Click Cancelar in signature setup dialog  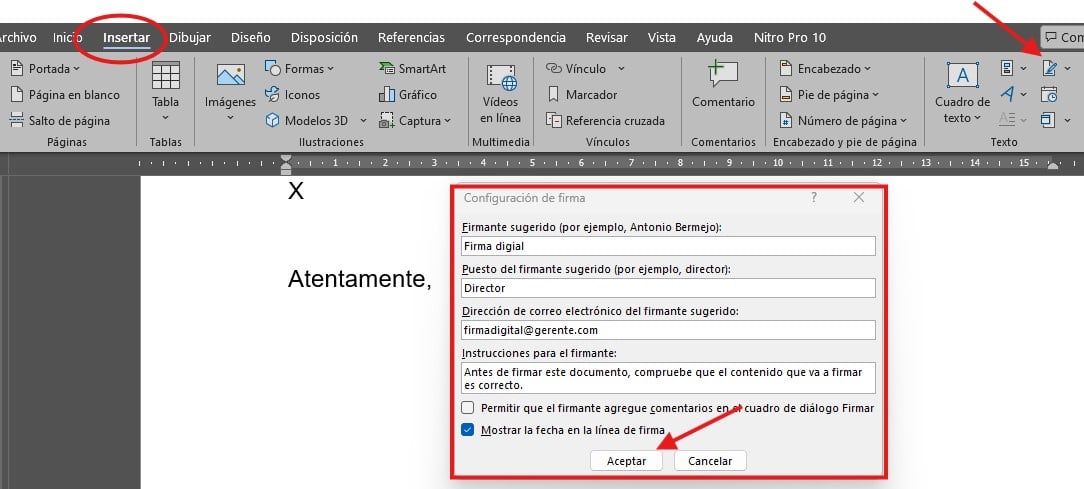[710, 461]
